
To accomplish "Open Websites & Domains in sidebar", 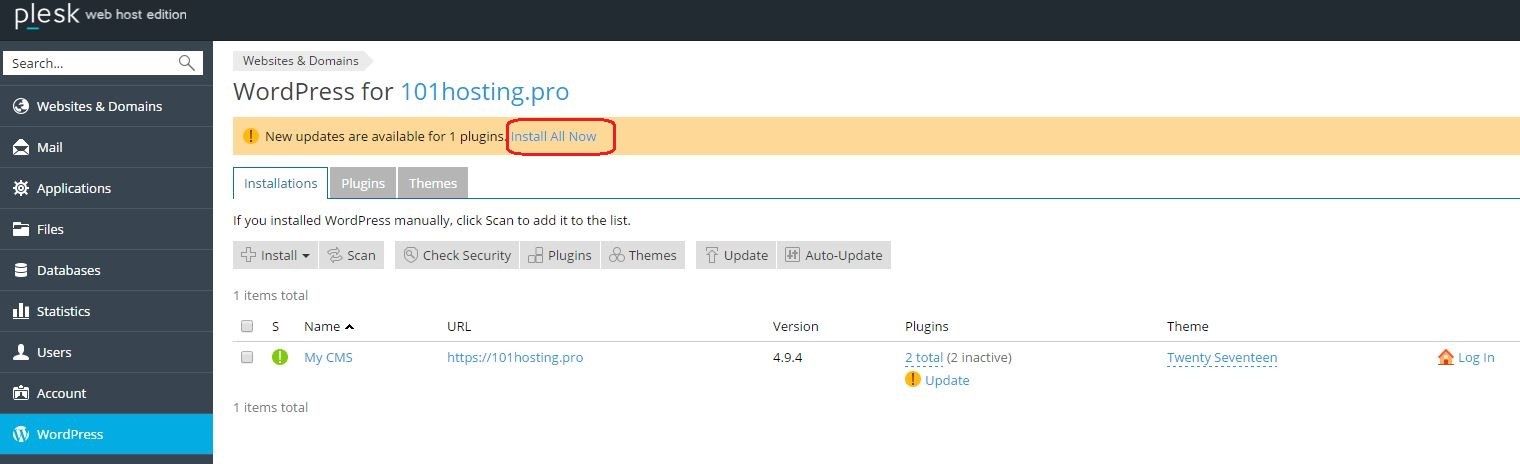I will pos(106,106).
